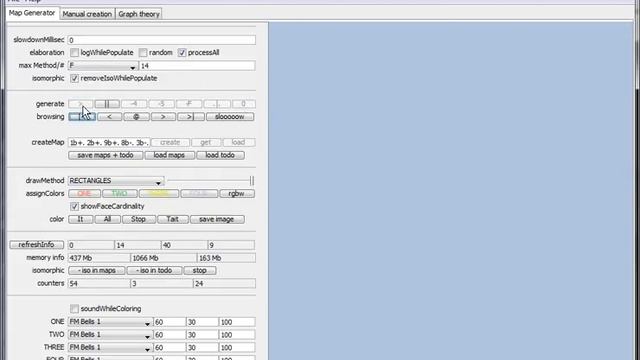Viewport: 640px width, 360px height.
Task: Click the refreshInfo field showing 40
Action: point(184,245)
